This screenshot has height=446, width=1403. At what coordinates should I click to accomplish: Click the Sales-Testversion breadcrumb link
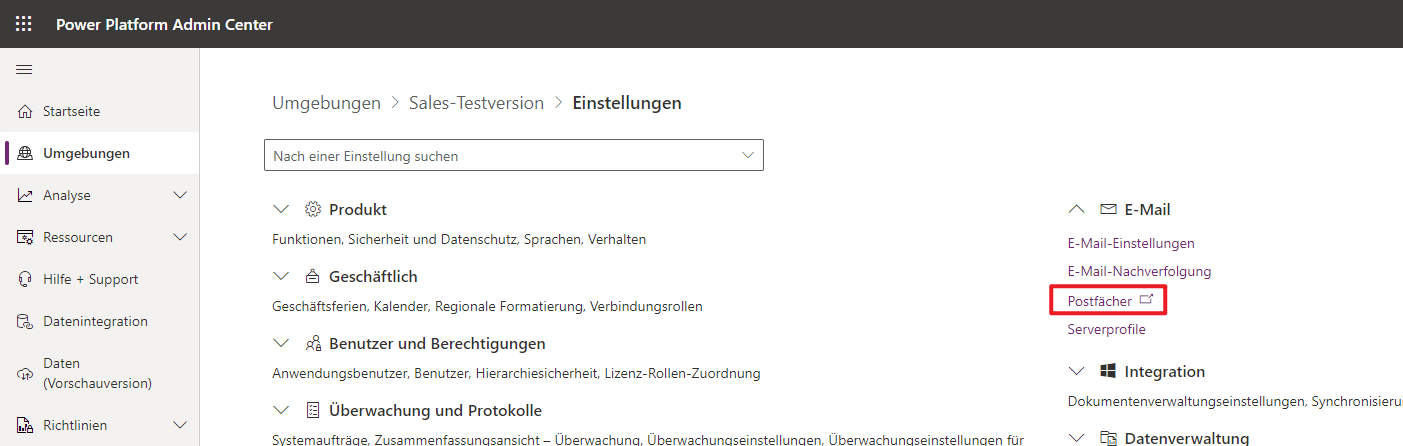[476, 103]
